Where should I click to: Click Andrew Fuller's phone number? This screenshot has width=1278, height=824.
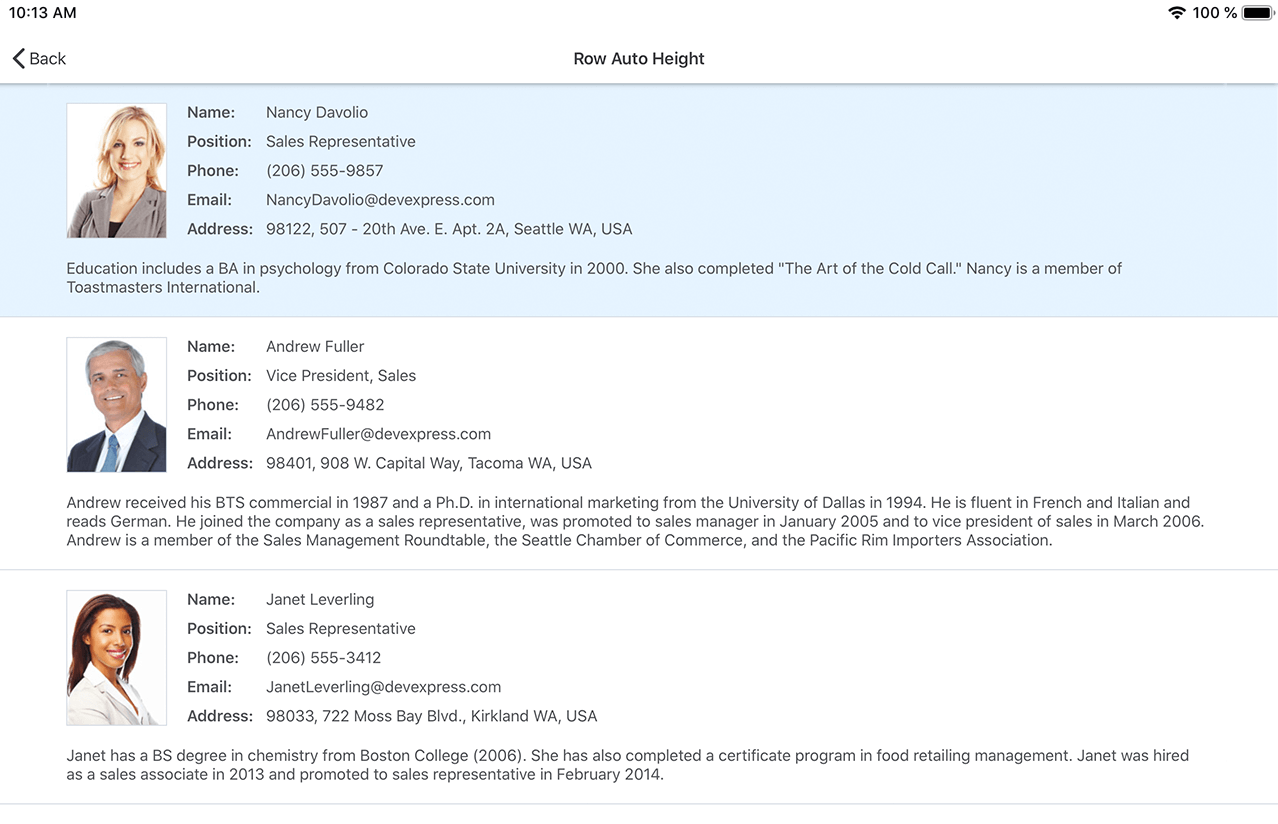(x=325, y=404)
